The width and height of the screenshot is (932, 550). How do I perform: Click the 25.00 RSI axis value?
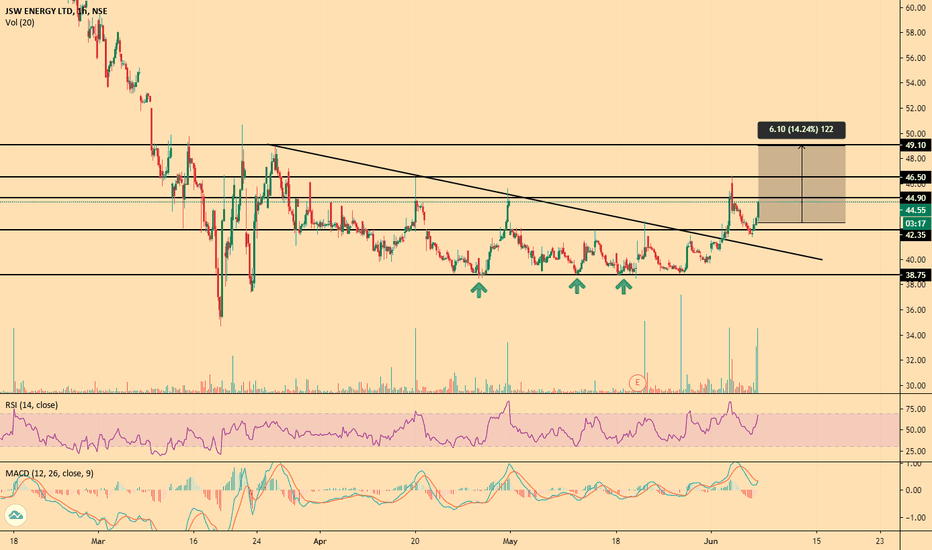(x=915, y=451)
